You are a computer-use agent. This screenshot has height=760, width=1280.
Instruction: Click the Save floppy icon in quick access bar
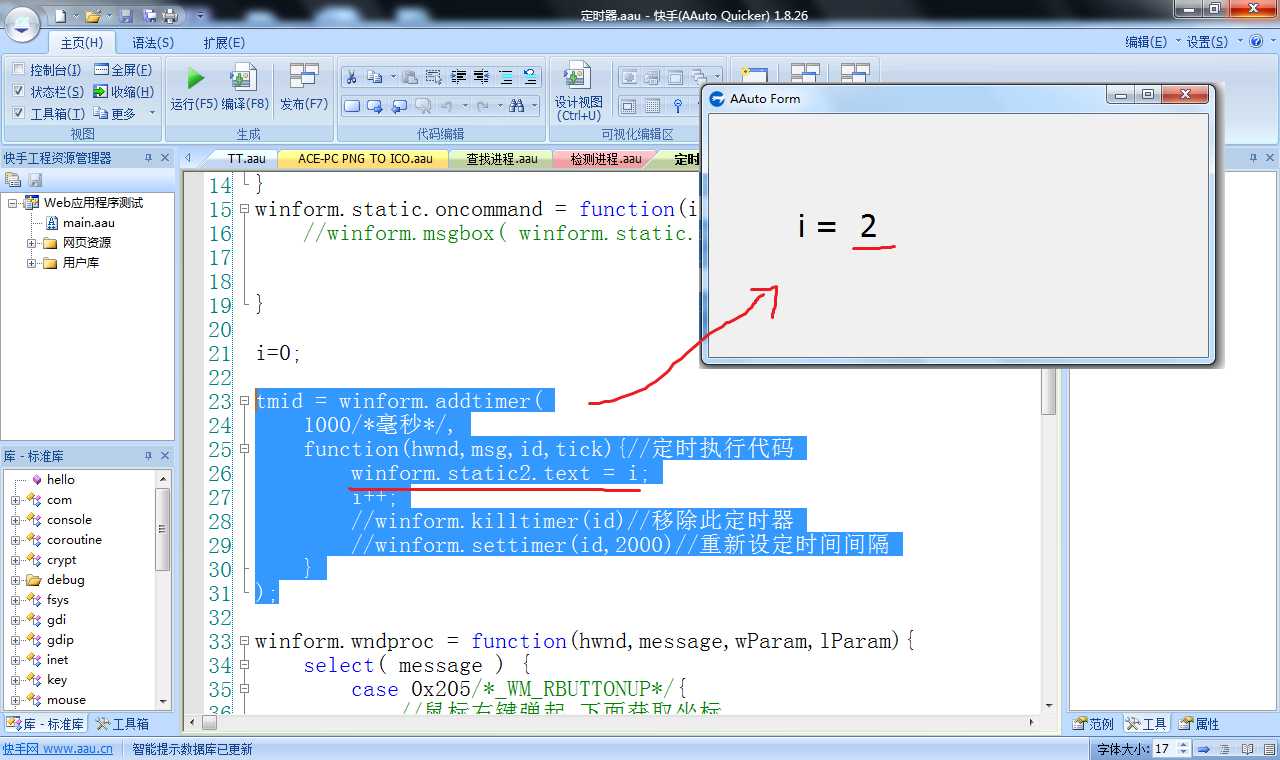point(126,16)
